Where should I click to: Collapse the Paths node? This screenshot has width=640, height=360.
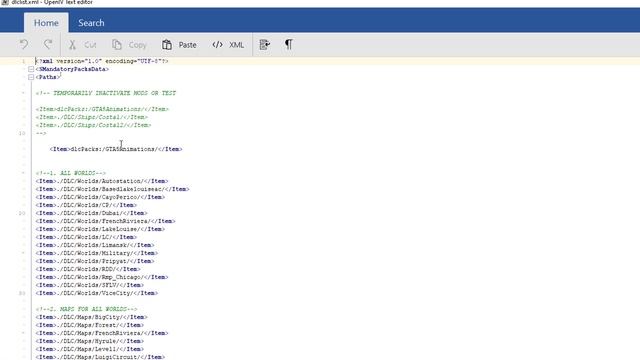31,77
